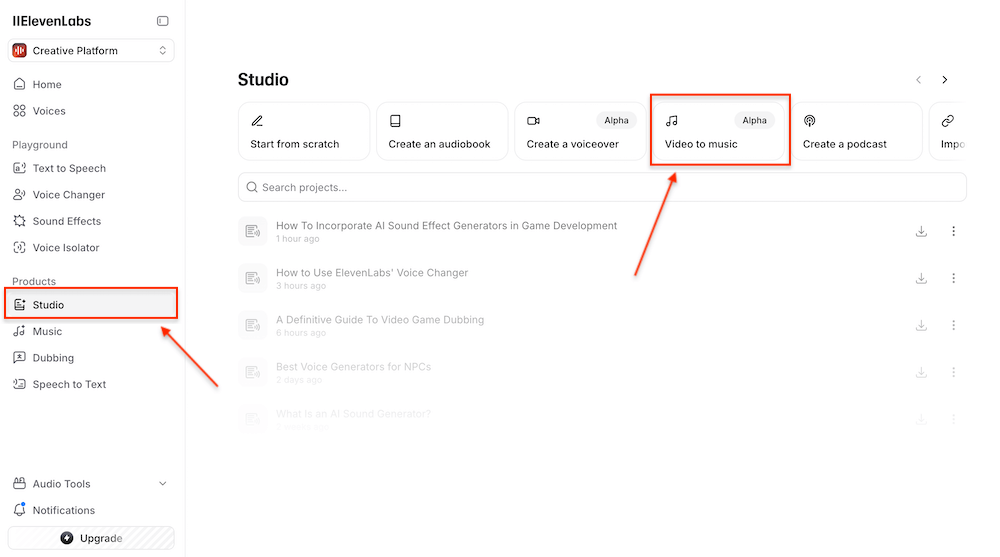Open A Definitive Guide To Video Game Dubbing
Image resolution: width=1000 pixels, height=557 pixels.
click(379, 320)
